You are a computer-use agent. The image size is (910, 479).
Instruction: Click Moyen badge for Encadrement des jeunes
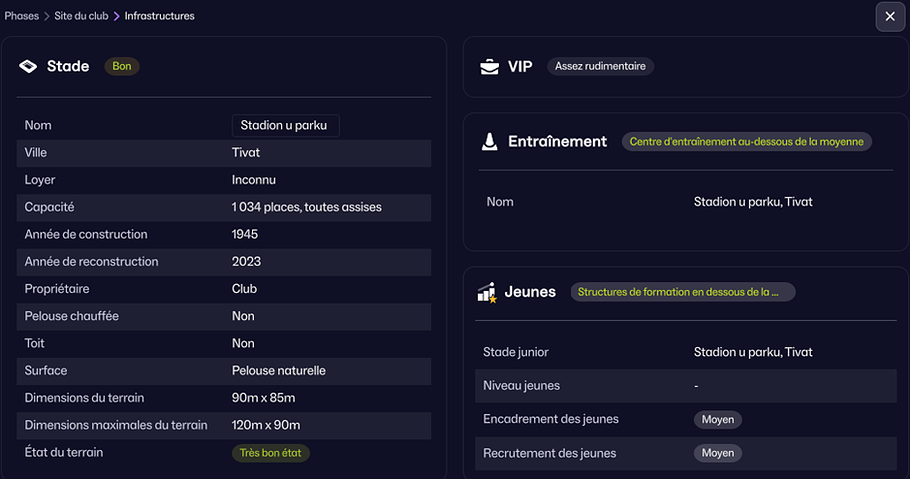point(717,419)
